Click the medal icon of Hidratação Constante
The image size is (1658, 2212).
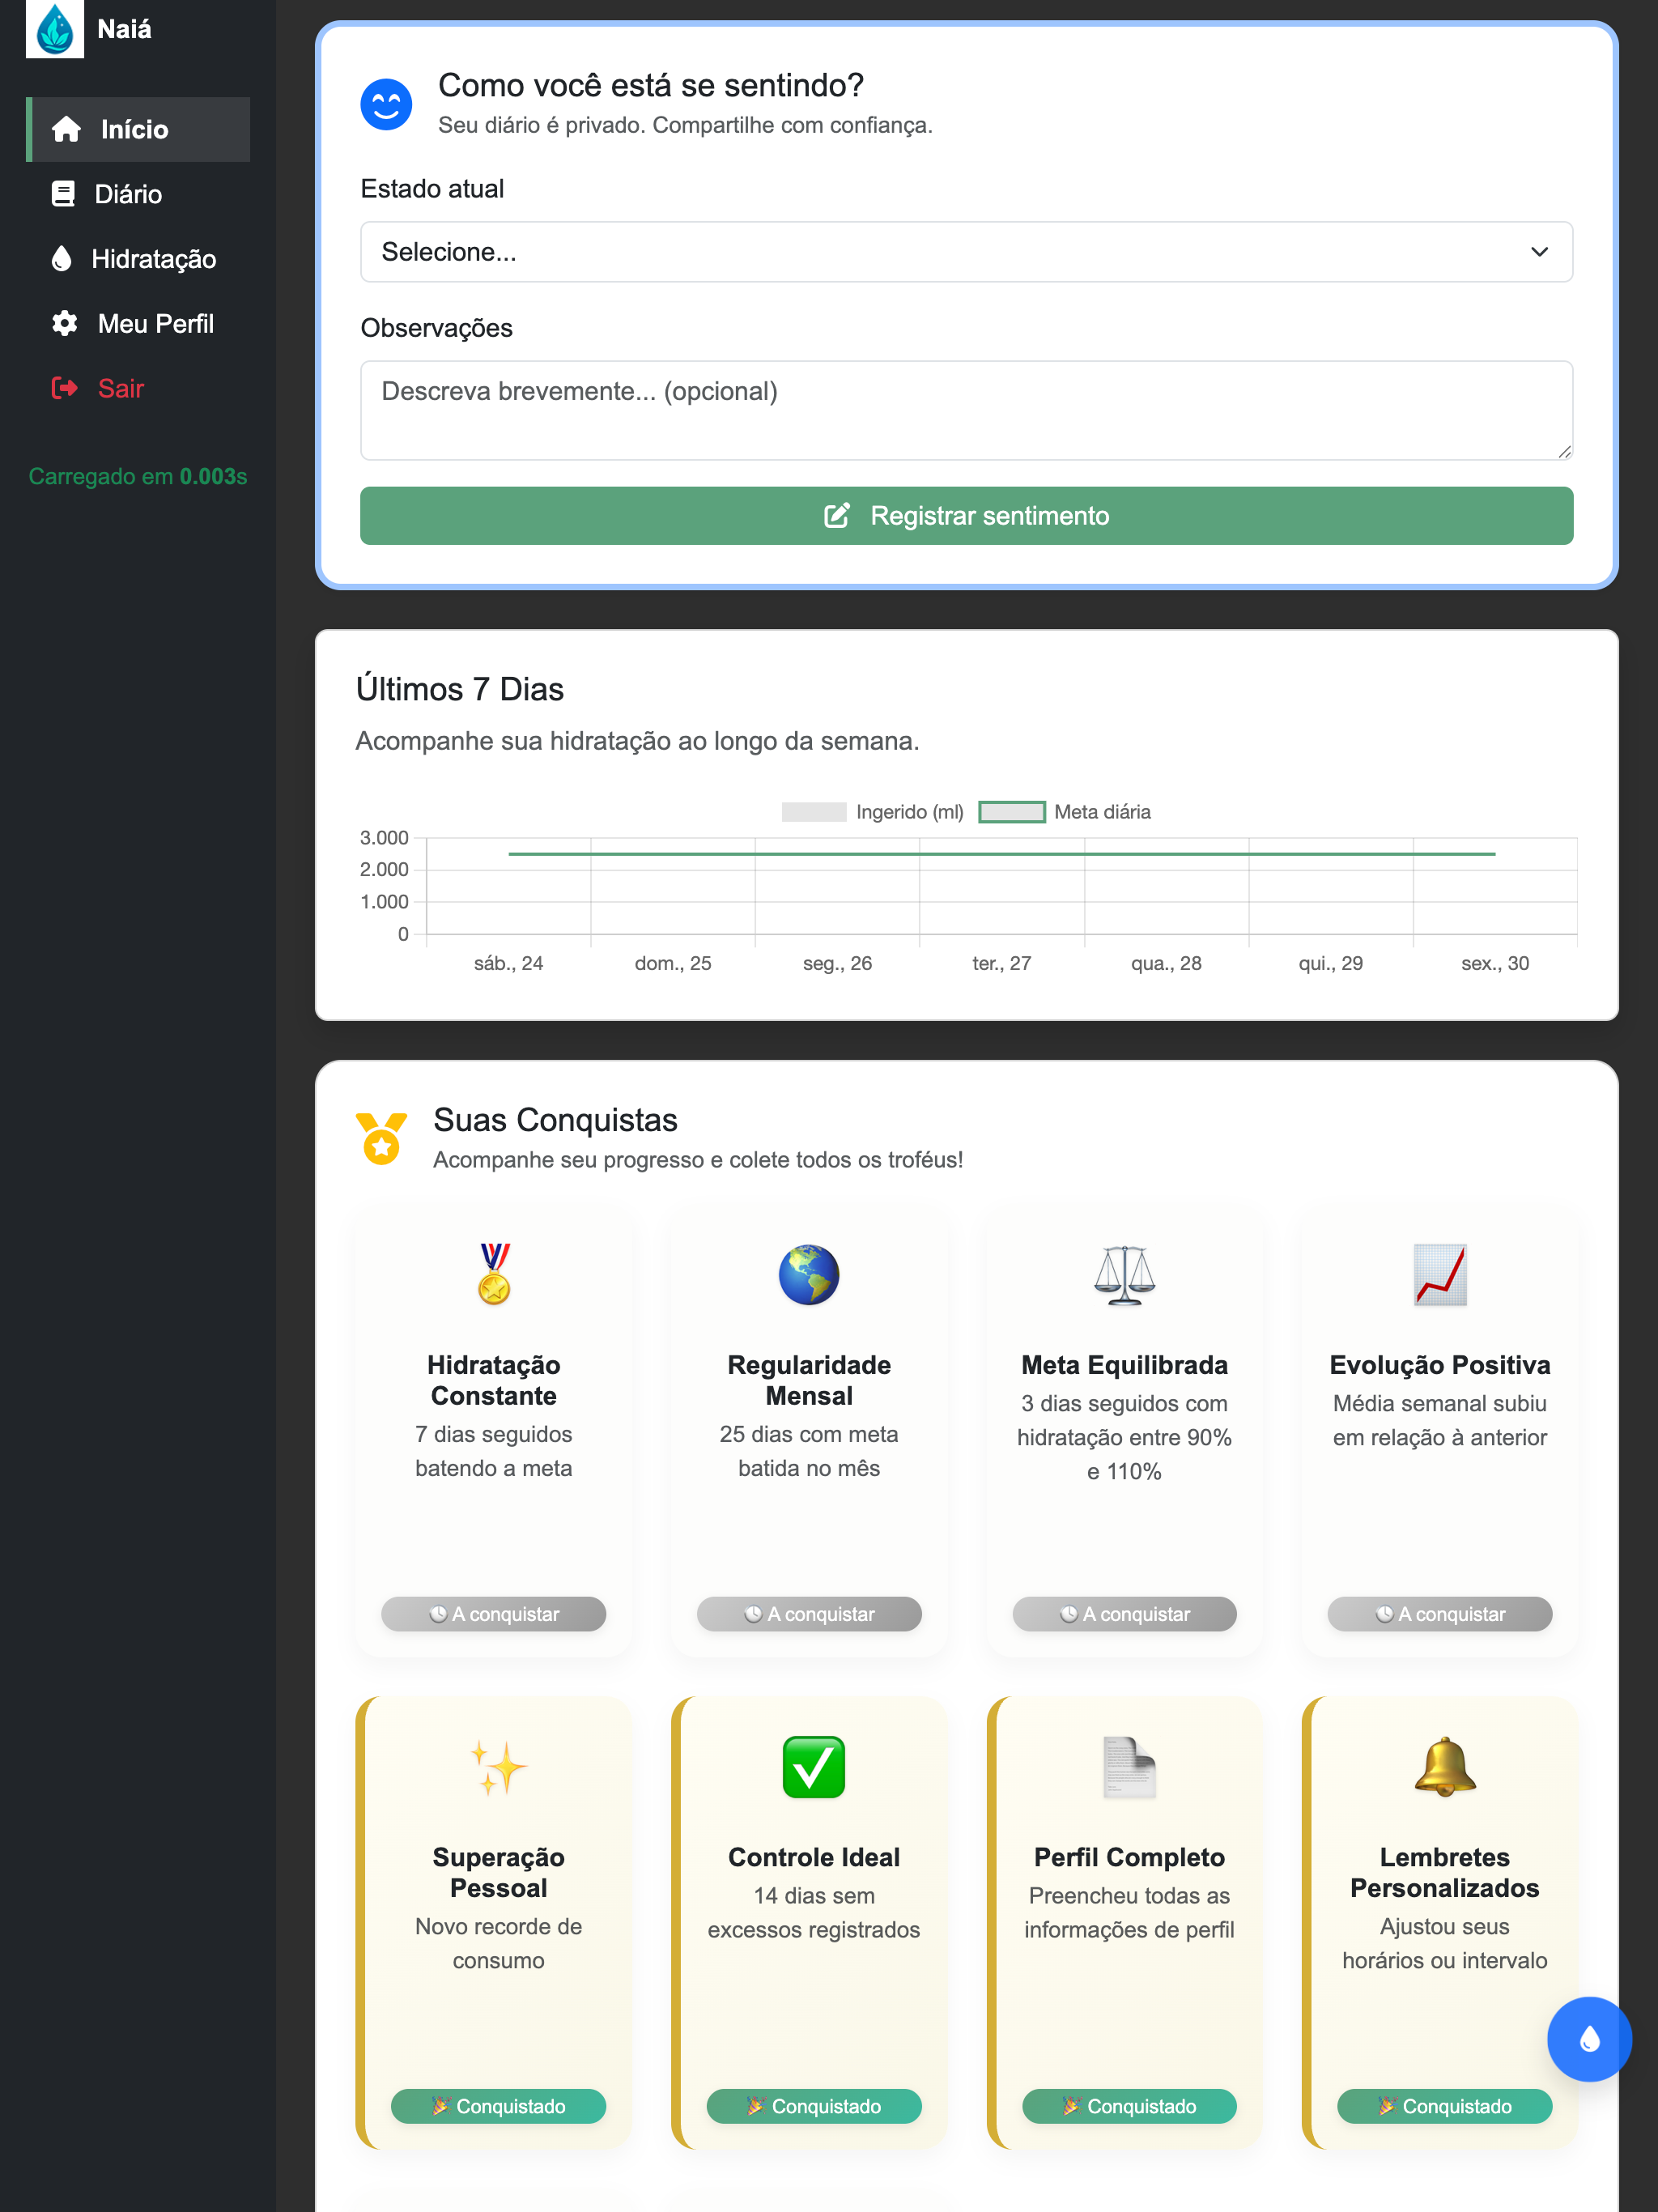(x=494, y=1274)
